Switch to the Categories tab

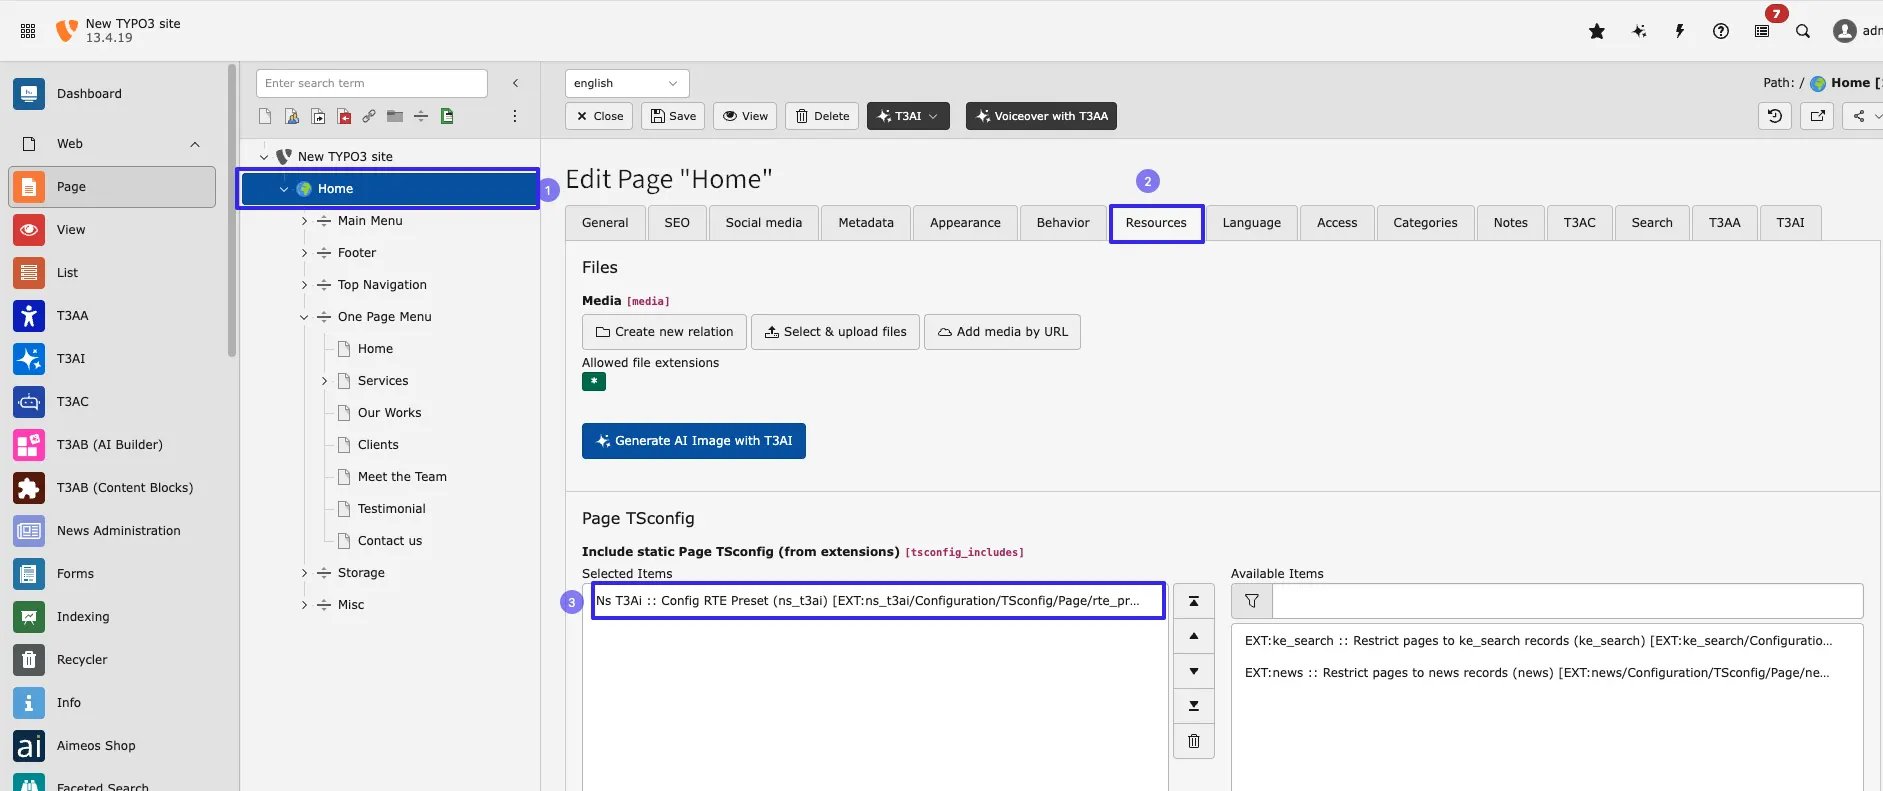point(1425,223)
